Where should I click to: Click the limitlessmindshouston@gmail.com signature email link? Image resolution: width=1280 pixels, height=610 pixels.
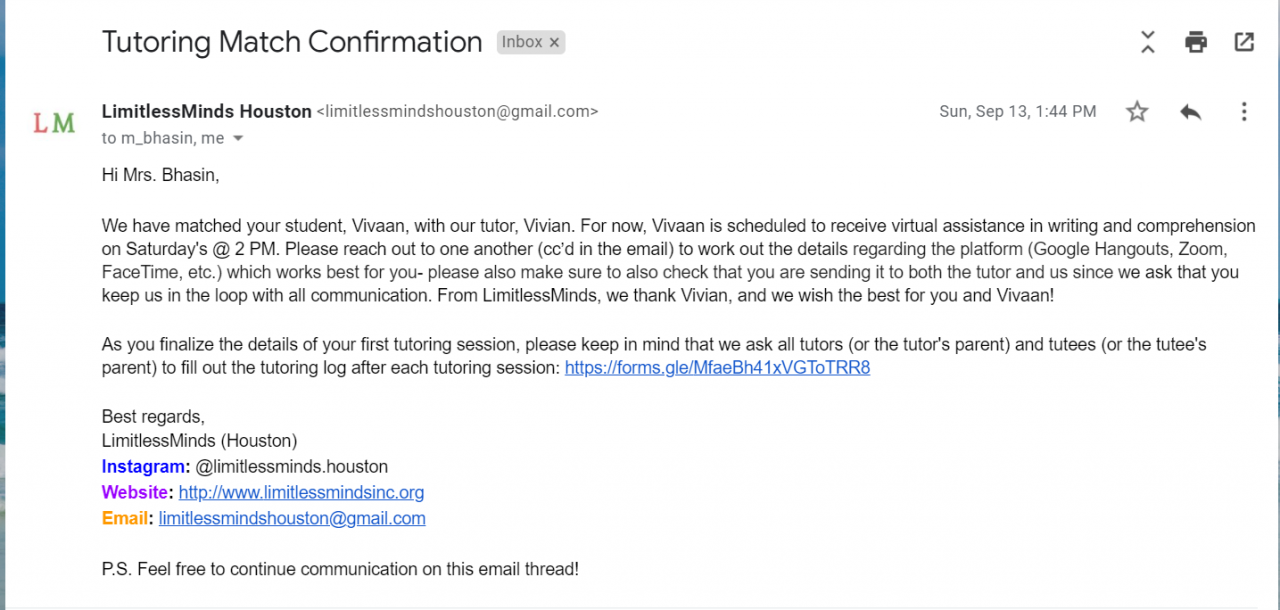click(x=292, y=518)
